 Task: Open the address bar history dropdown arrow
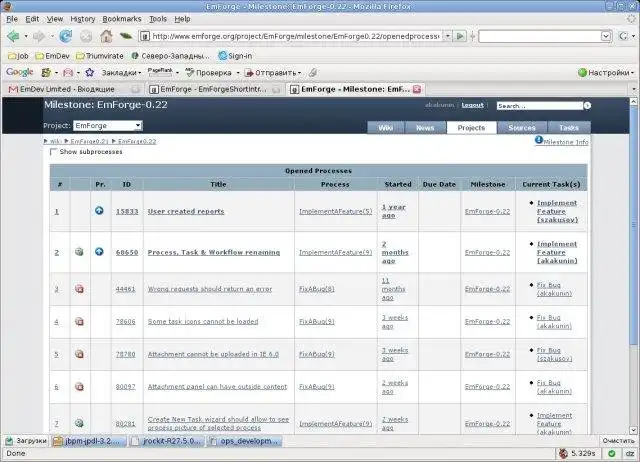[448, 36]
